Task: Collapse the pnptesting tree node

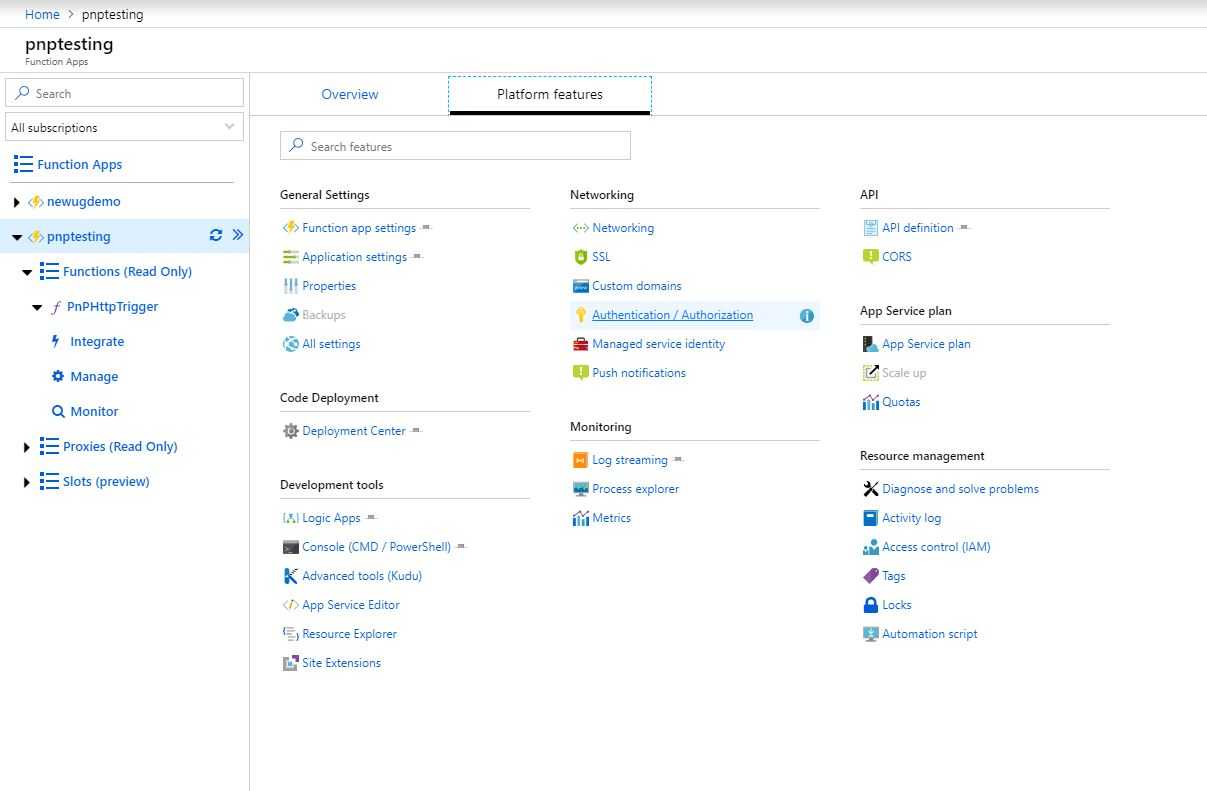Action: point(17,237)
